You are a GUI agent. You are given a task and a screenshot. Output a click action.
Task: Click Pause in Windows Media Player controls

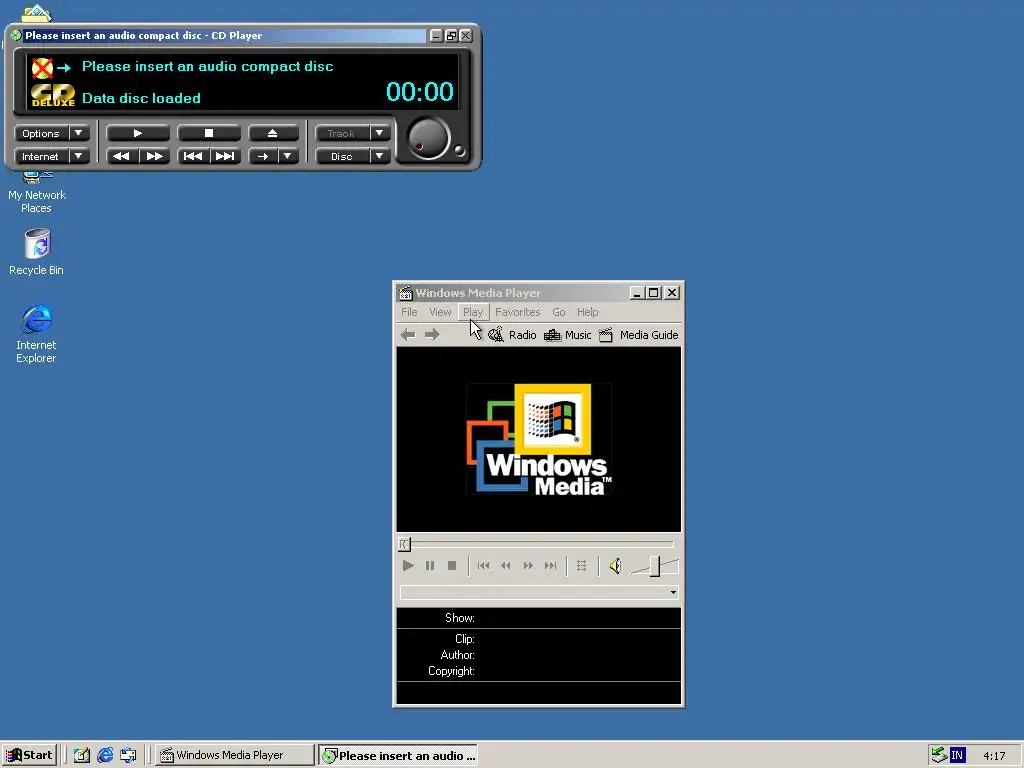click(x=430, y=566)
